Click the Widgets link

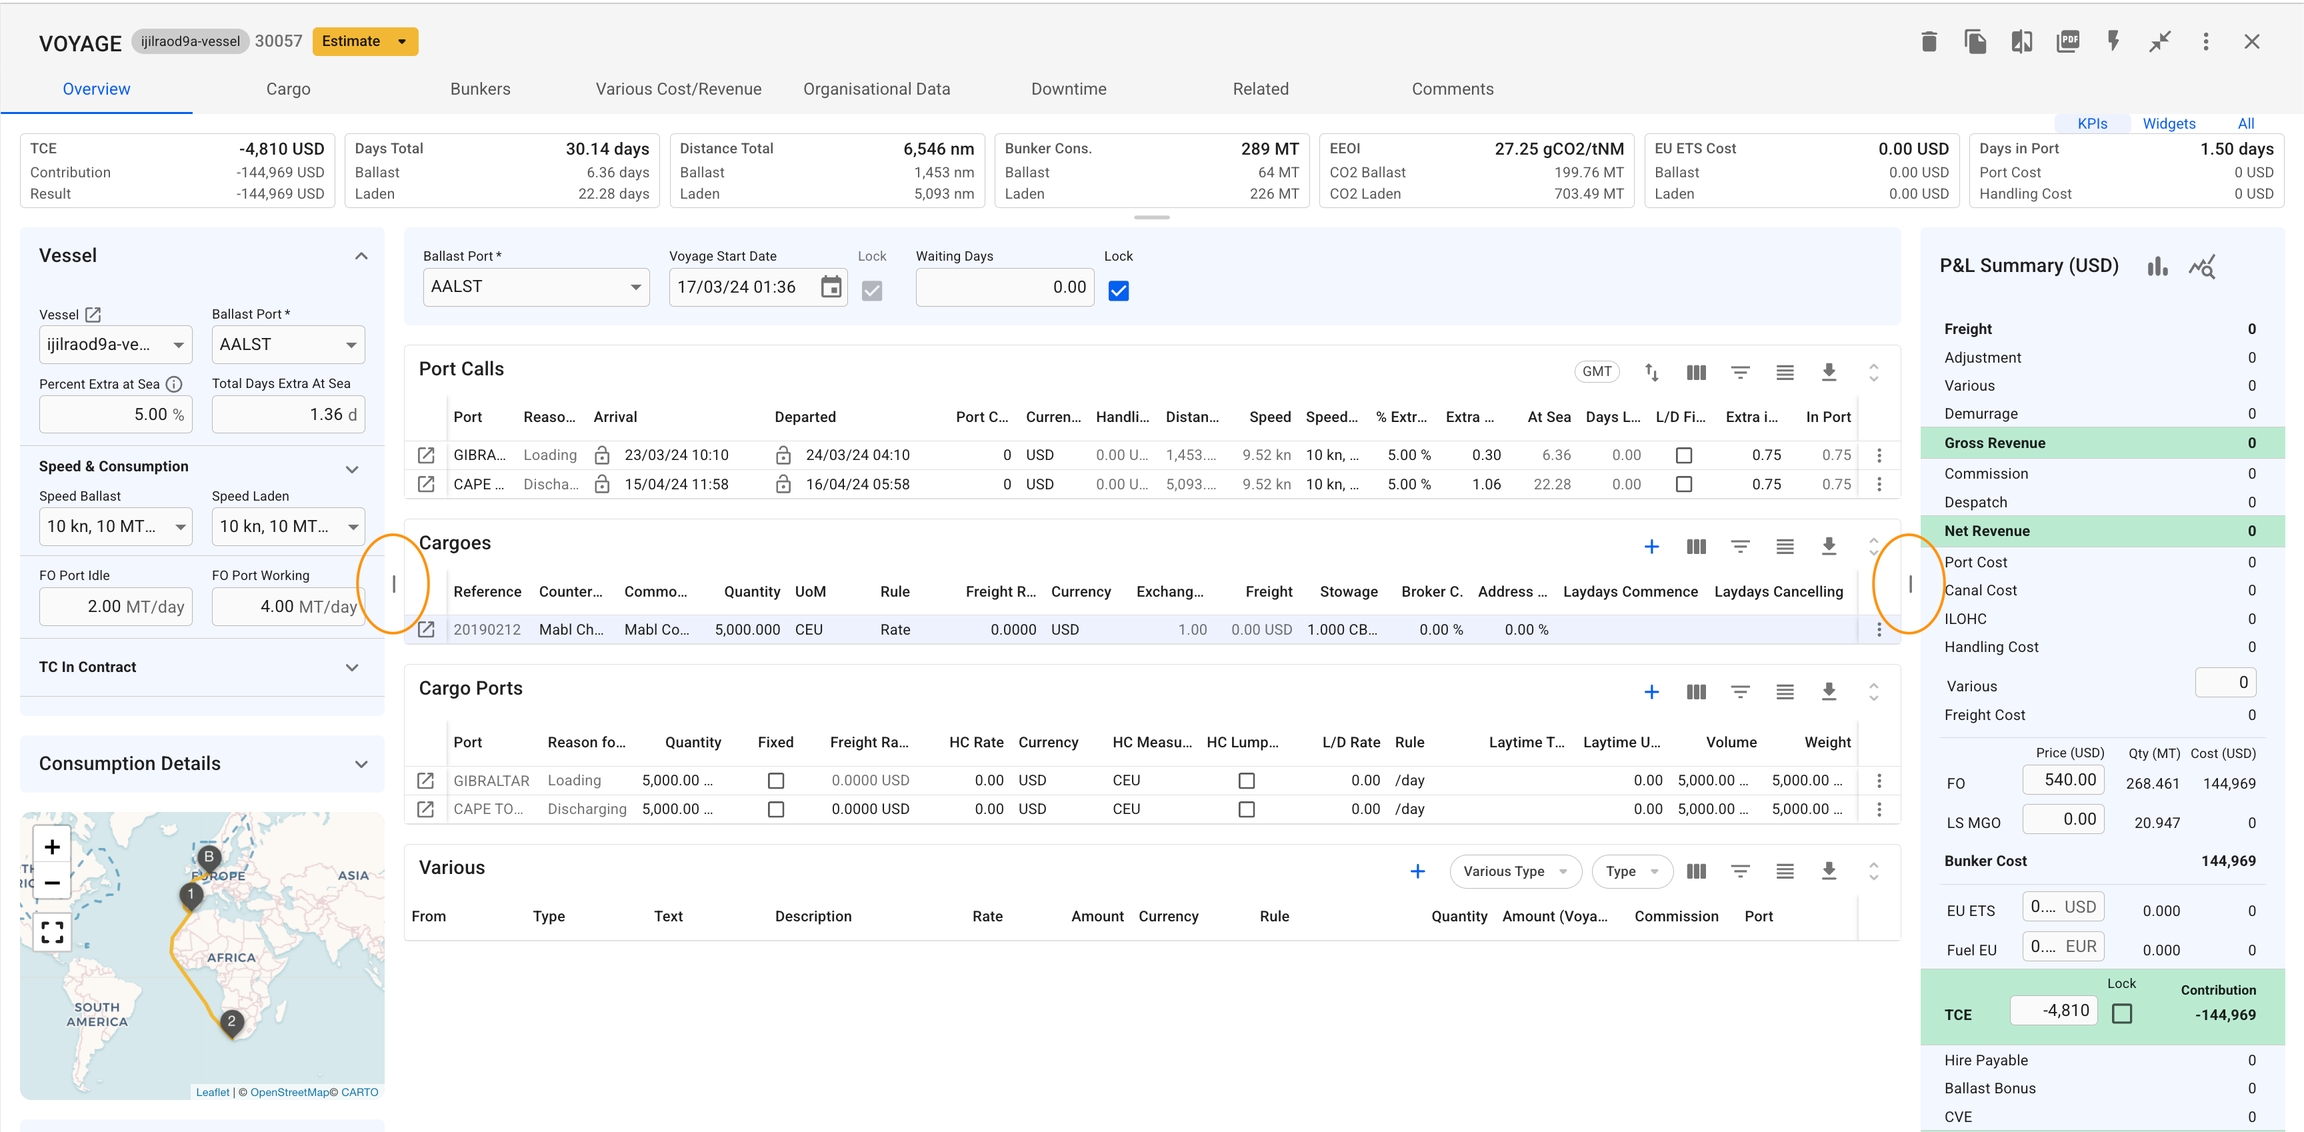(x=2168, y=123)
